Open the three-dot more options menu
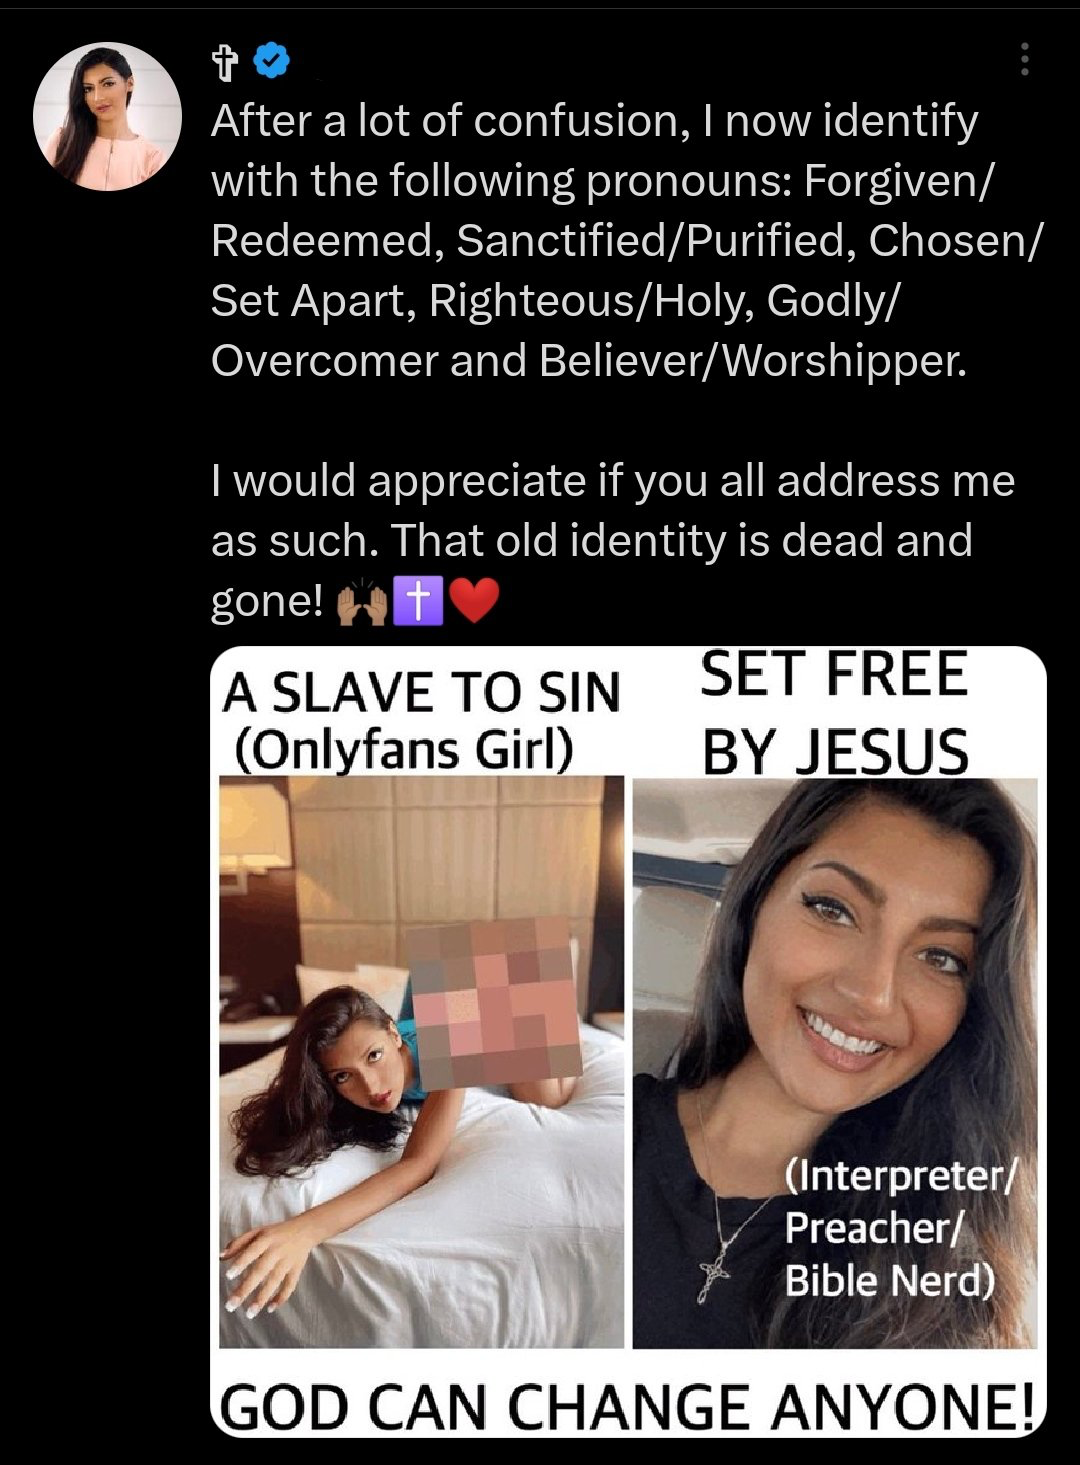Screen dimensions: 1080x1465 [x=1024, y=60]
